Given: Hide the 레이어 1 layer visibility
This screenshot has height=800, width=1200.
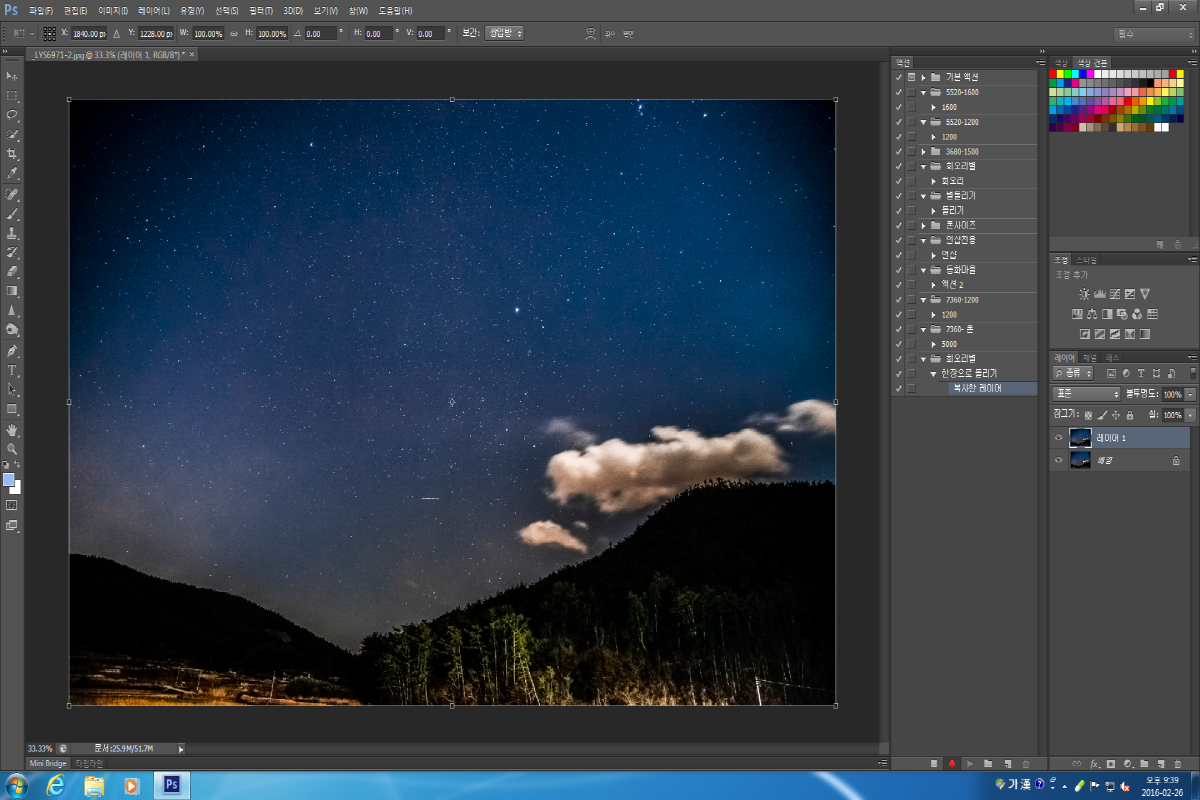Looking at the screenshot, I should pos(1058,438).
